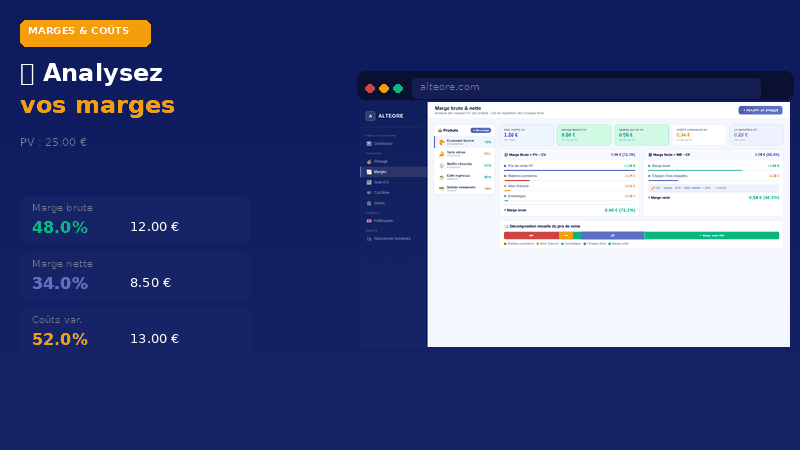Screen dimensions: 800x450
Task: Click the small button beside Produits header
Action: tap(481, 130)
